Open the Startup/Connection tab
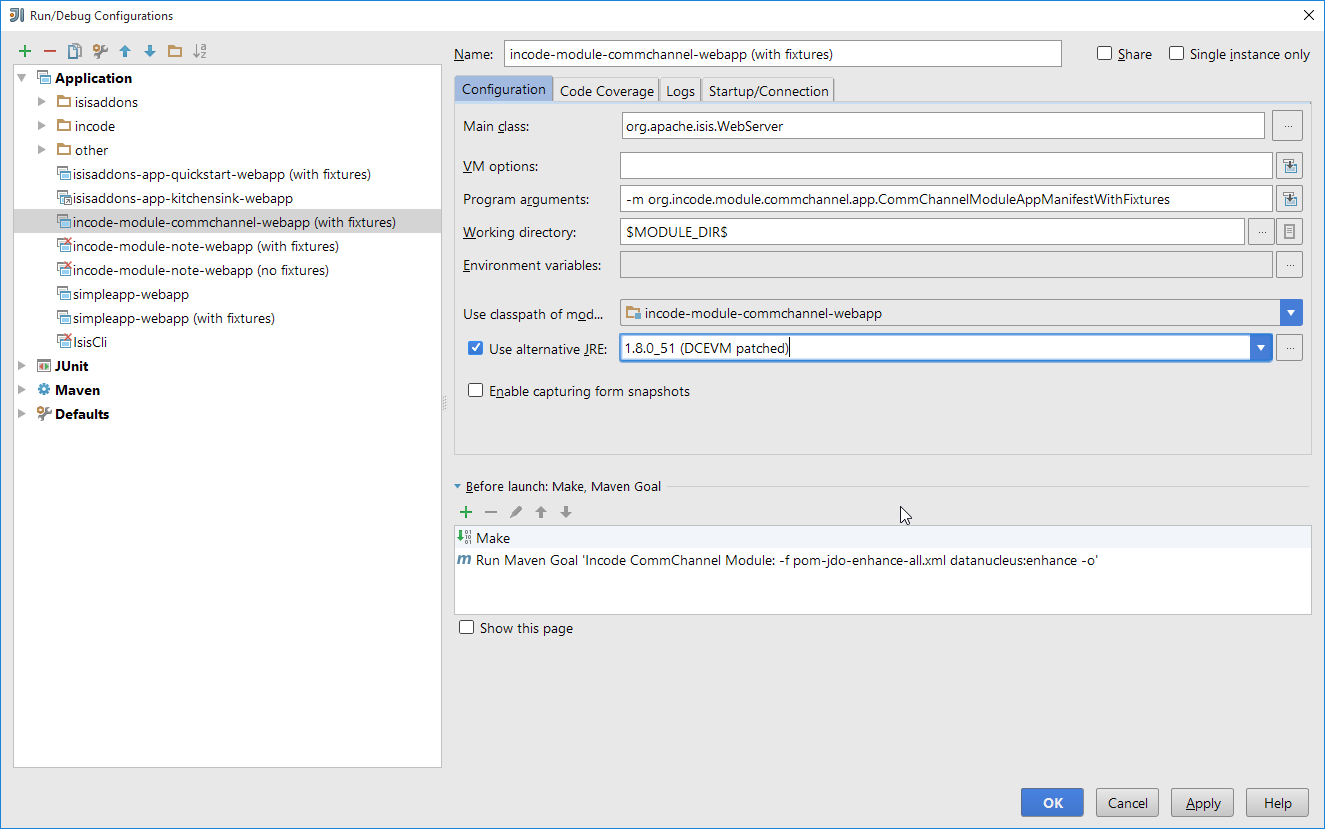 click(x=768, y=91)
